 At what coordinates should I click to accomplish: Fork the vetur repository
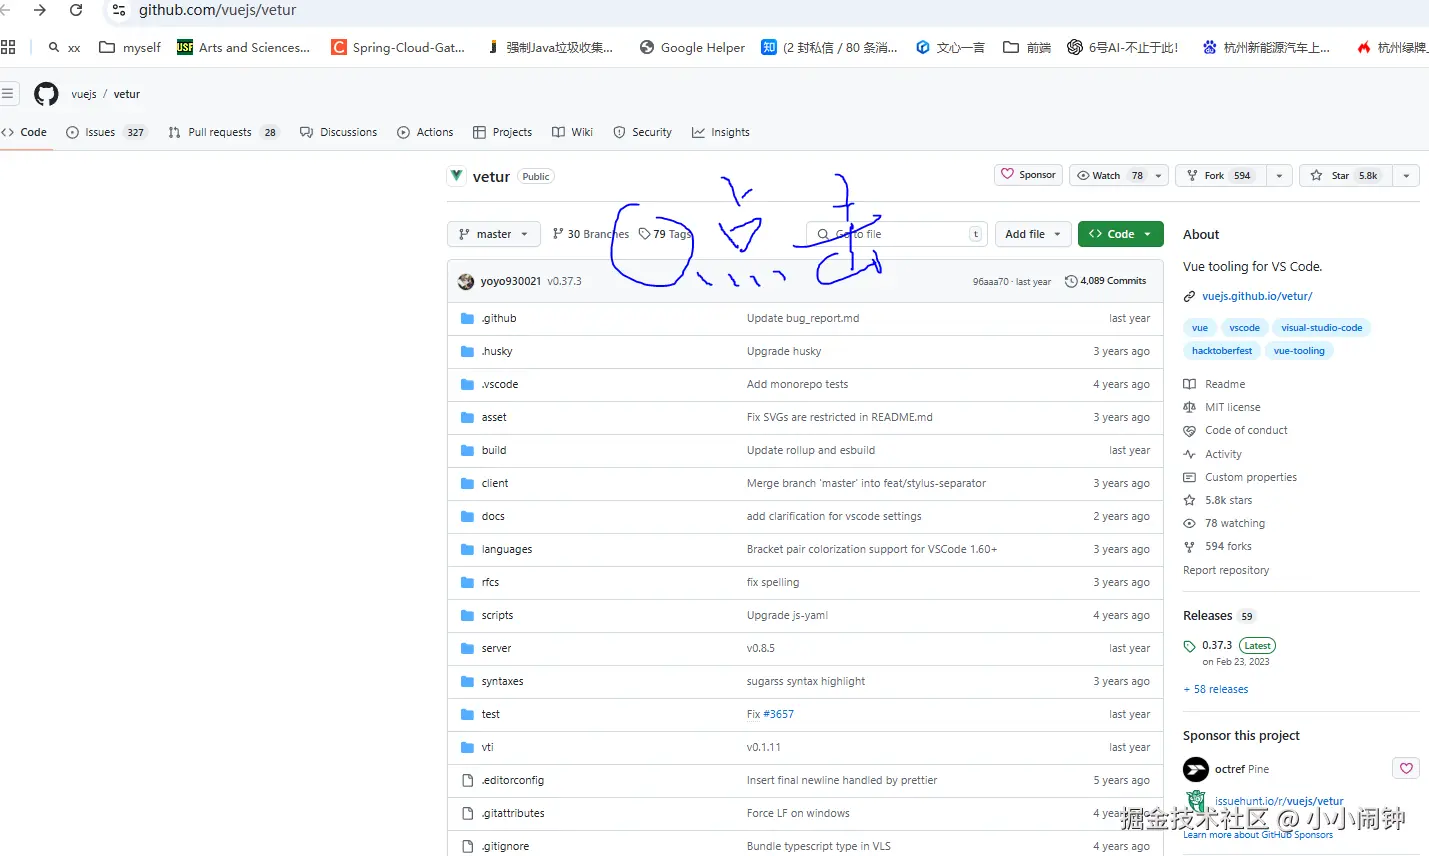(x=1221, y=175)
